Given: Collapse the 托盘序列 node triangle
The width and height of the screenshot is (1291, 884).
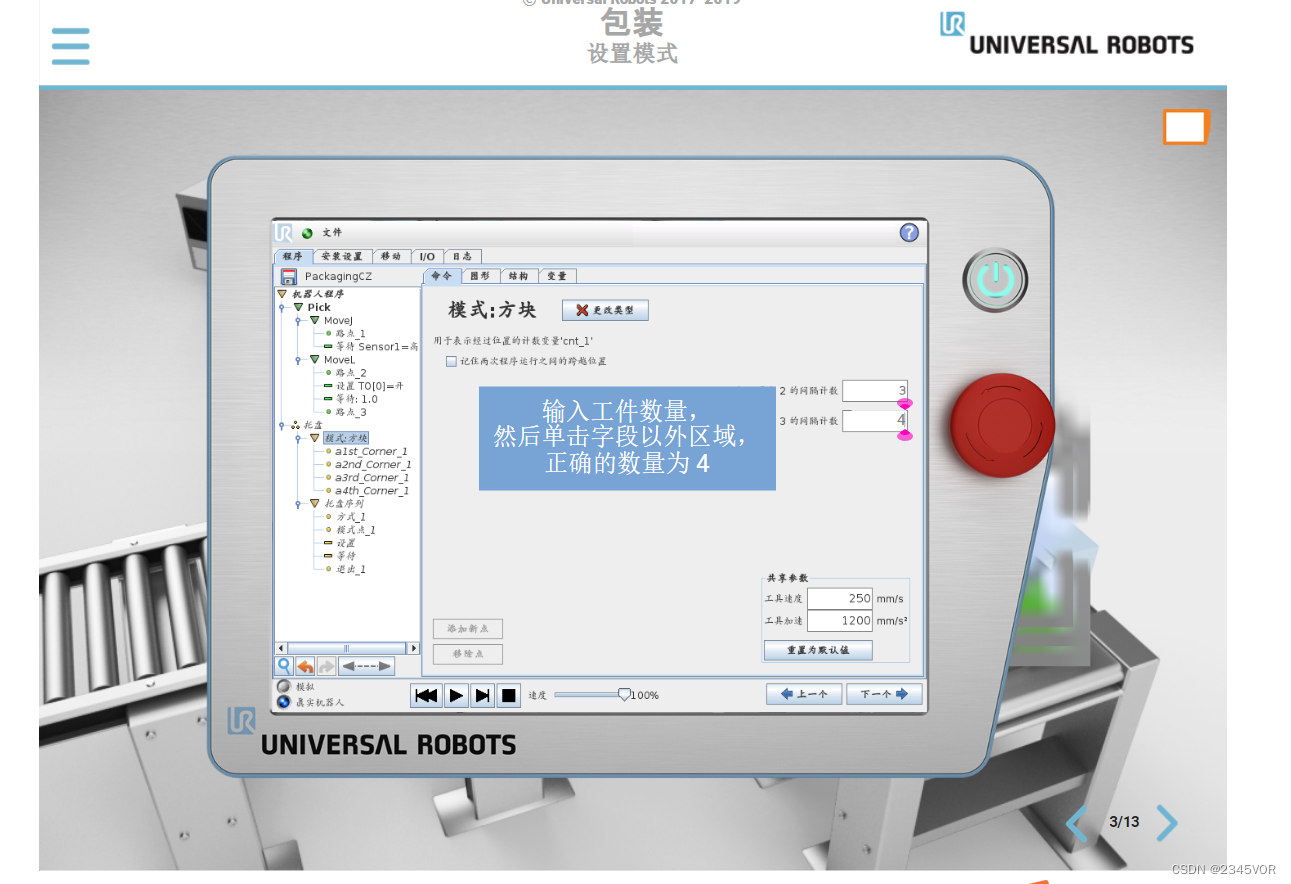Looking at the screenshot, I should pyautogui.click(x=314, y=504).
